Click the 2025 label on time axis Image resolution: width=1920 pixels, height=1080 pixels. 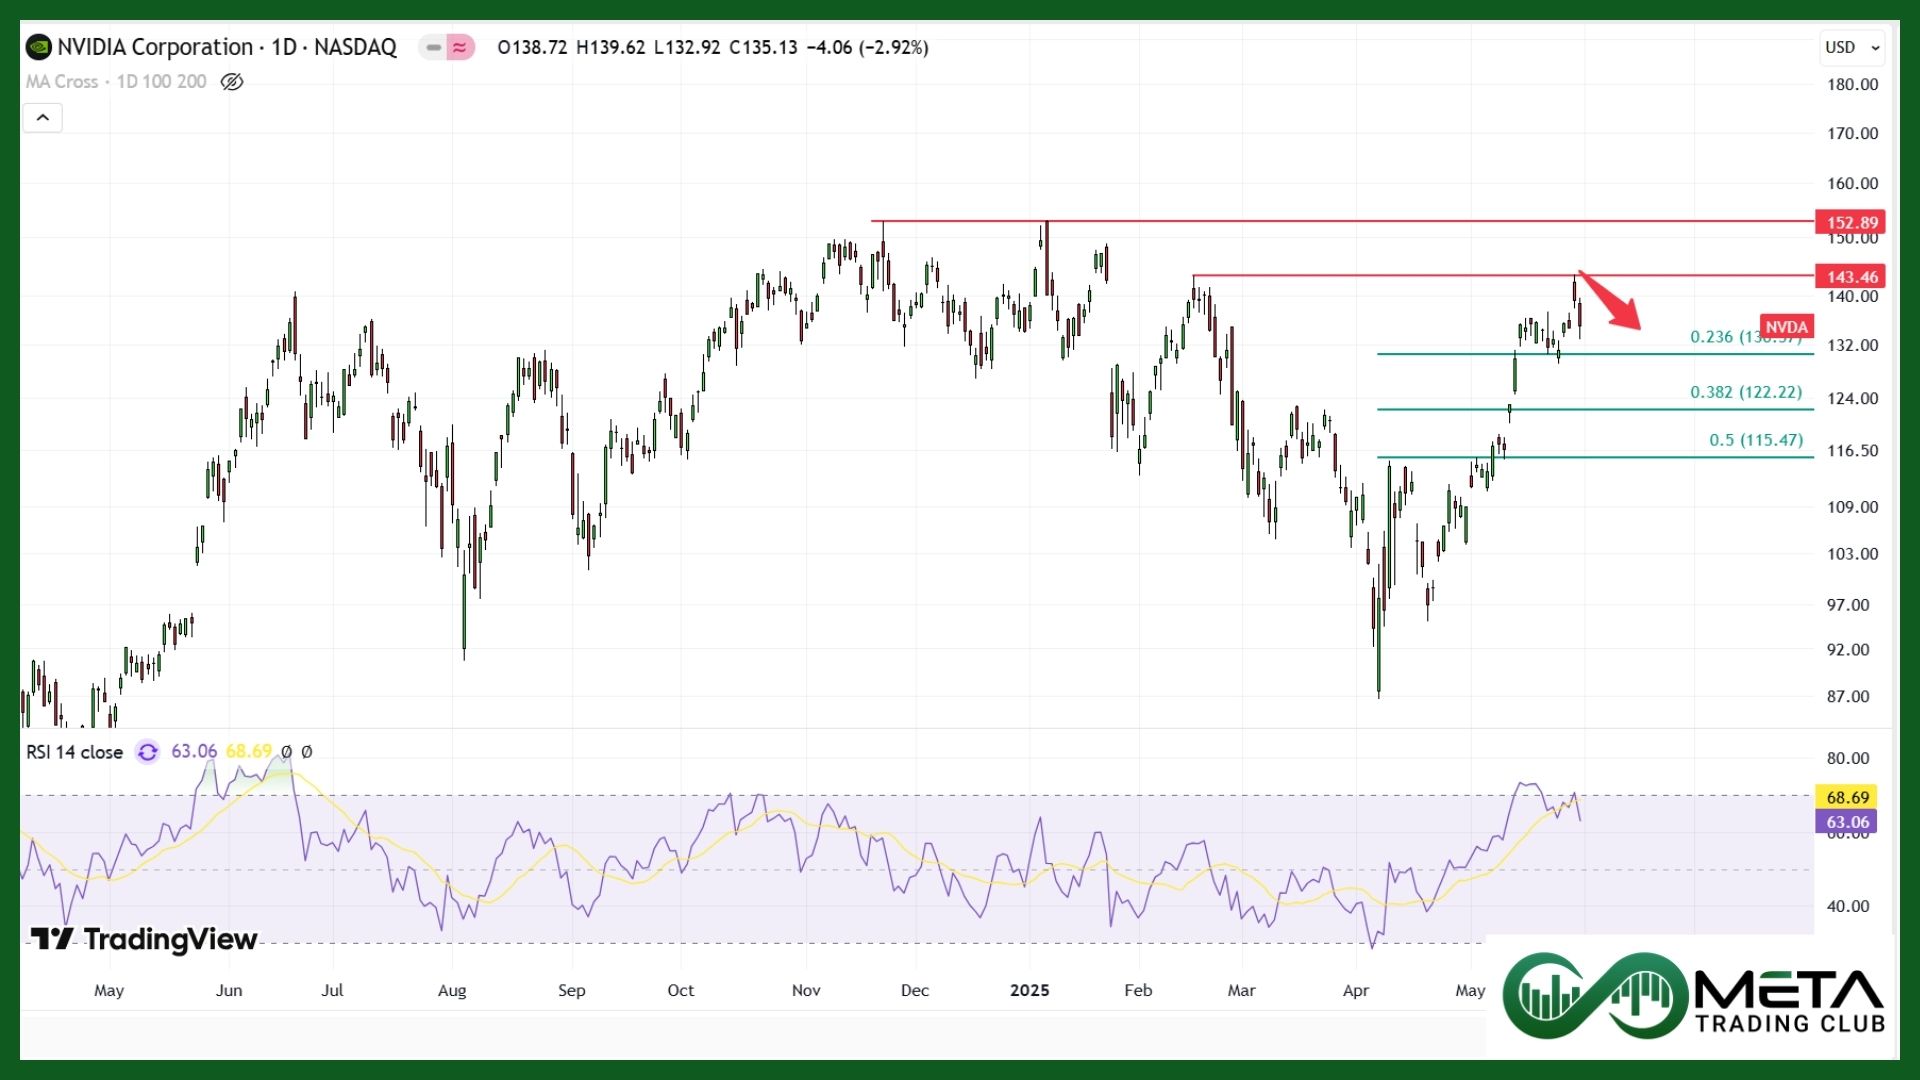[1030, 990]
